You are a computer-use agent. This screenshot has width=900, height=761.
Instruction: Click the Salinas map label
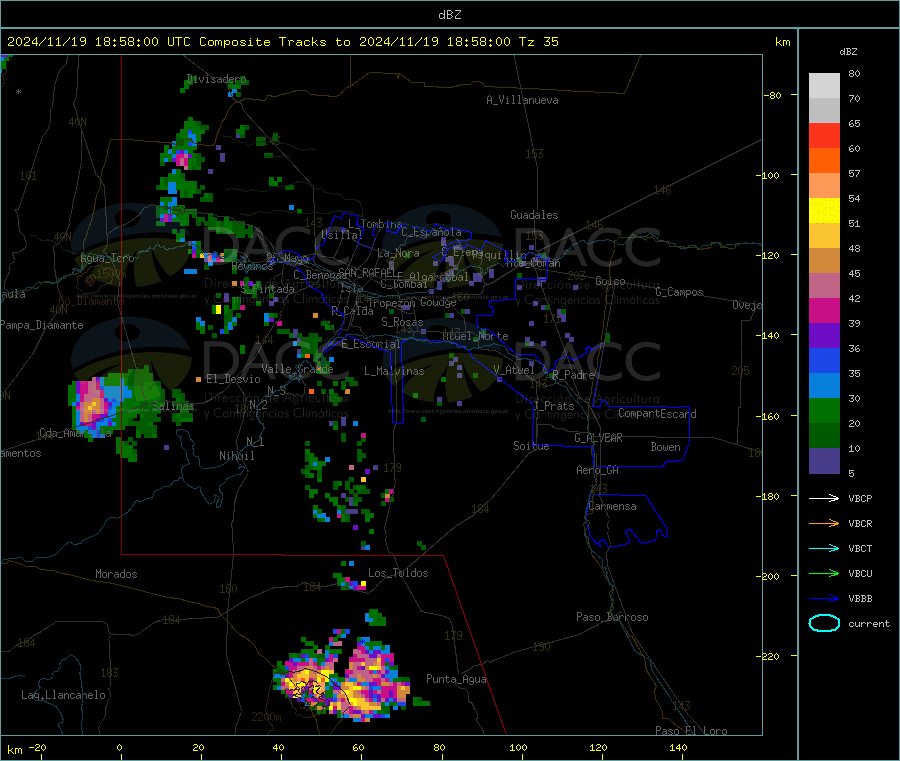(173, 406)
